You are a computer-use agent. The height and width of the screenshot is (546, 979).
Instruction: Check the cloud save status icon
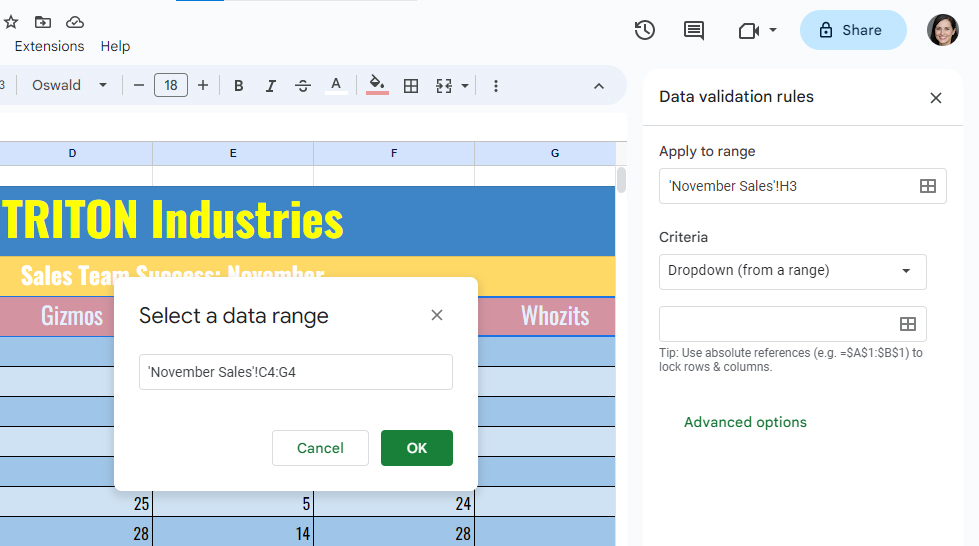(75, 22)
